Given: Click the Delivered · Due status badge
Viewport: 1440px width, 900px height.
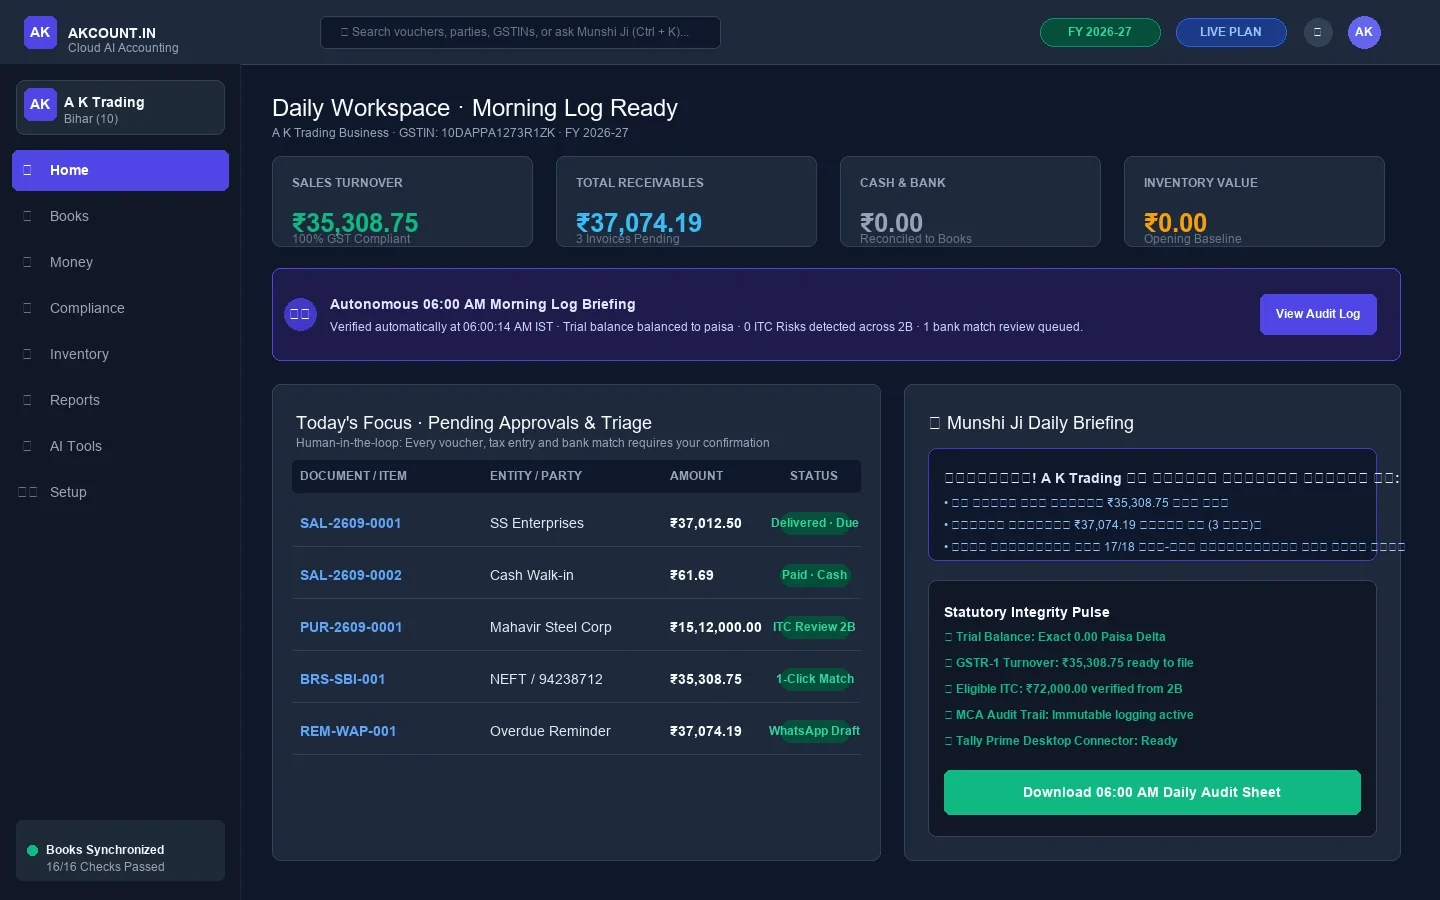Looking at the screenshot, I should (x=814, y=523).
